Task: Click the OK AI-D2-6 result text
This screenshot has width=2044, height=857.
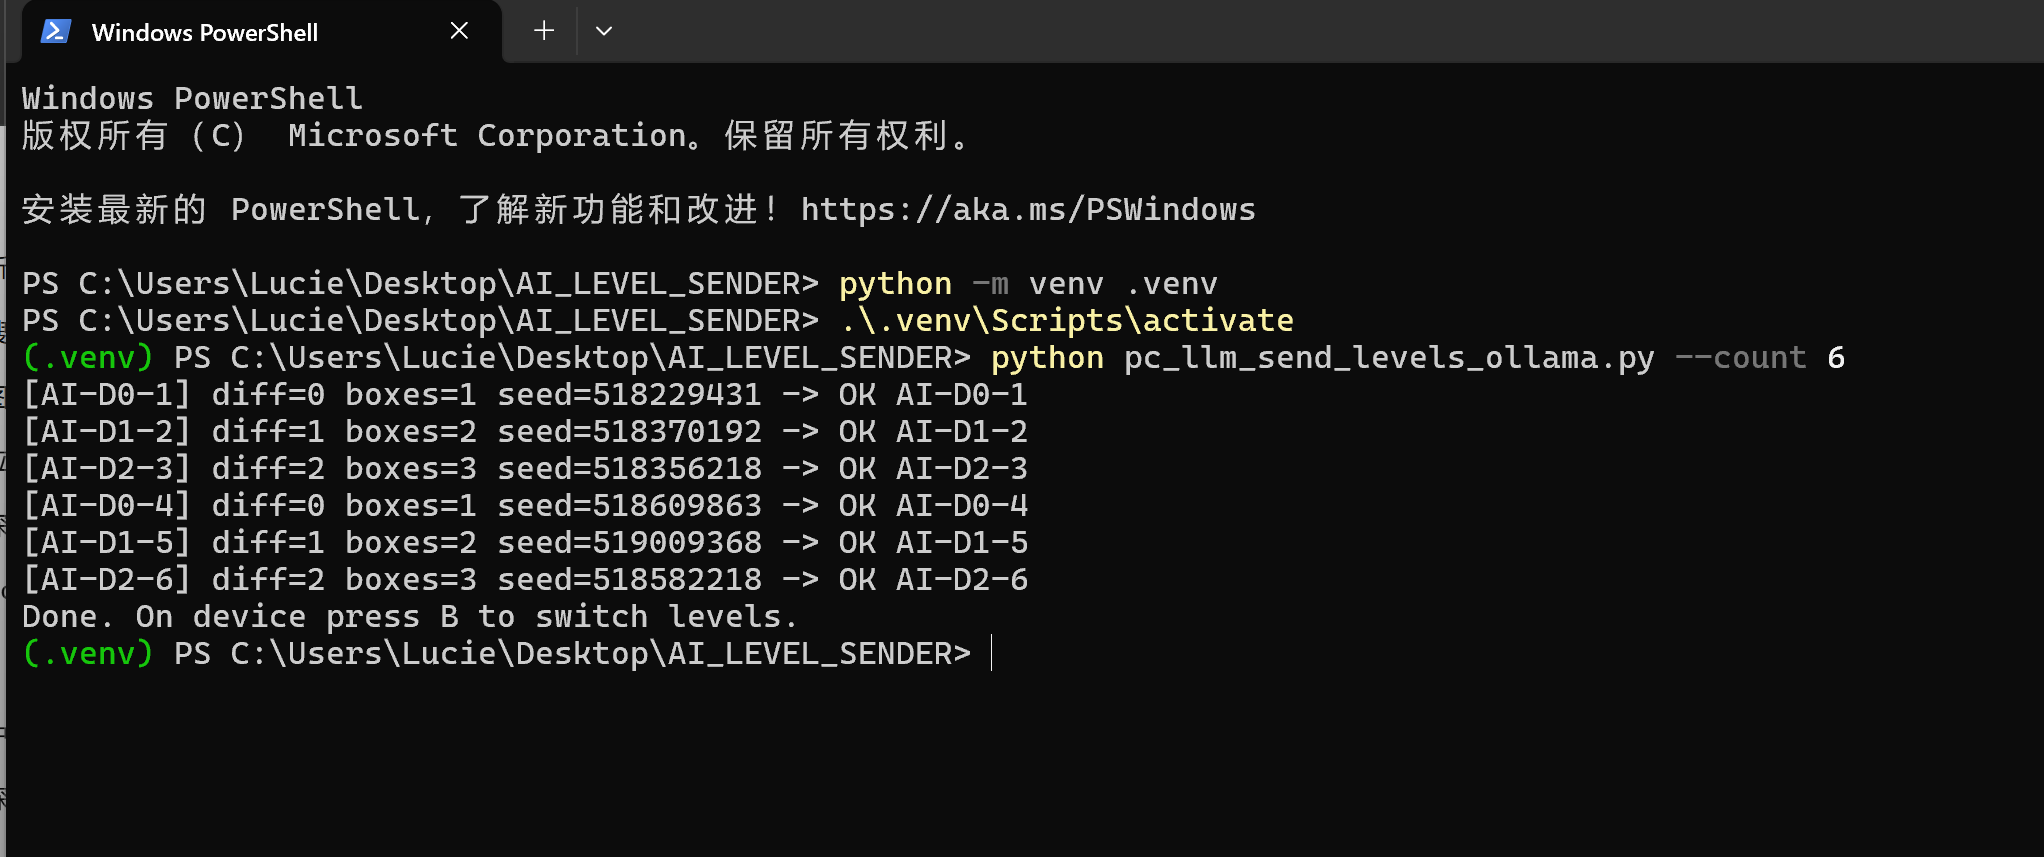Action: pos(932,580)
